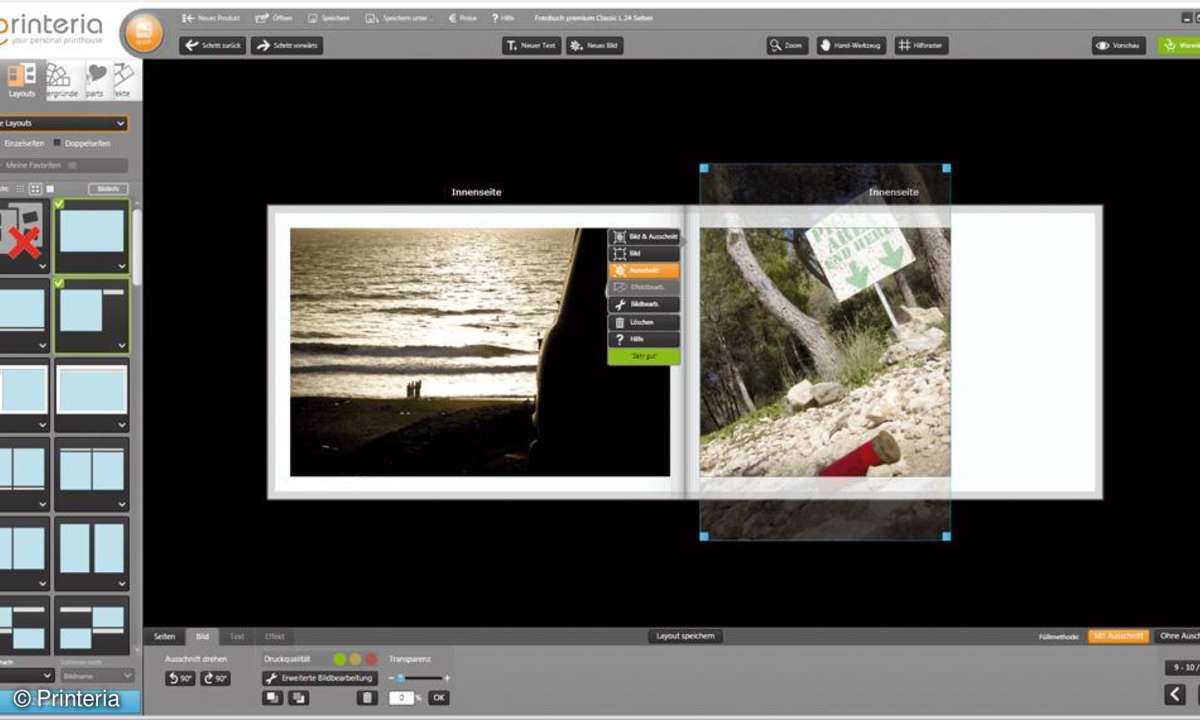Select the checked image-with-caption-bar layout

tap(91, 314)
